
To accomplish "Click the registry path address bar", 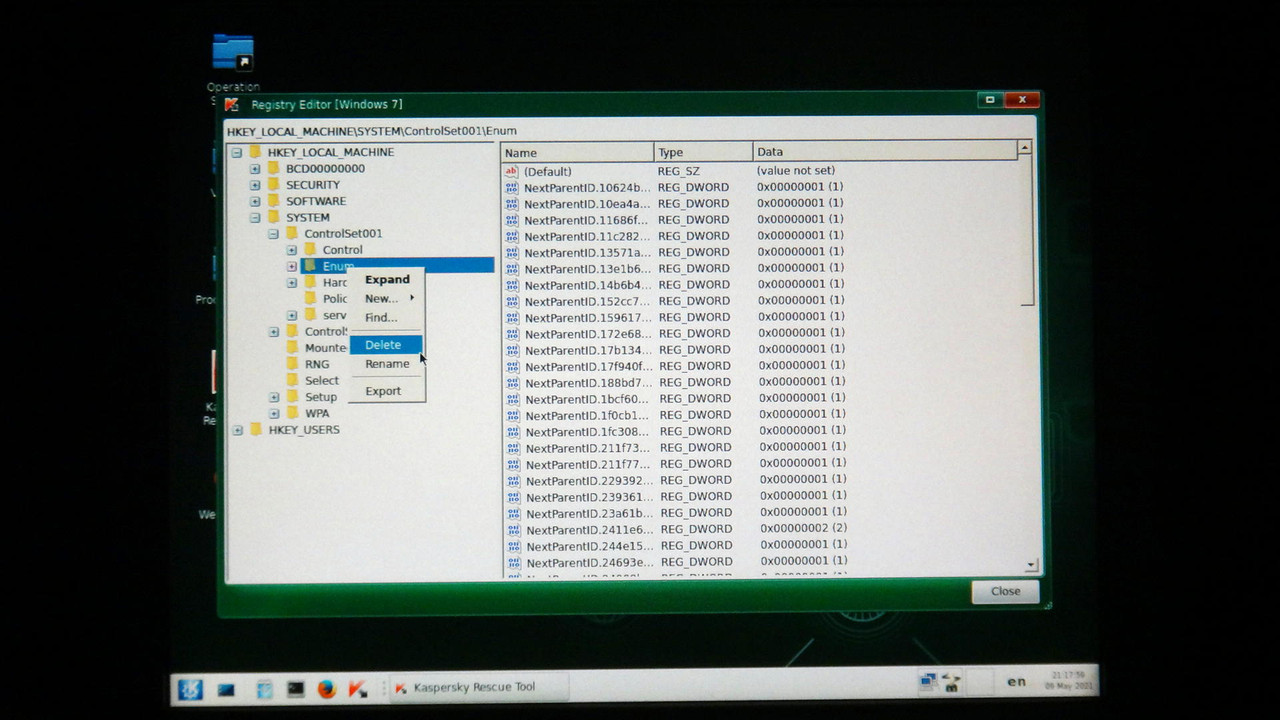I will (630, 131).
